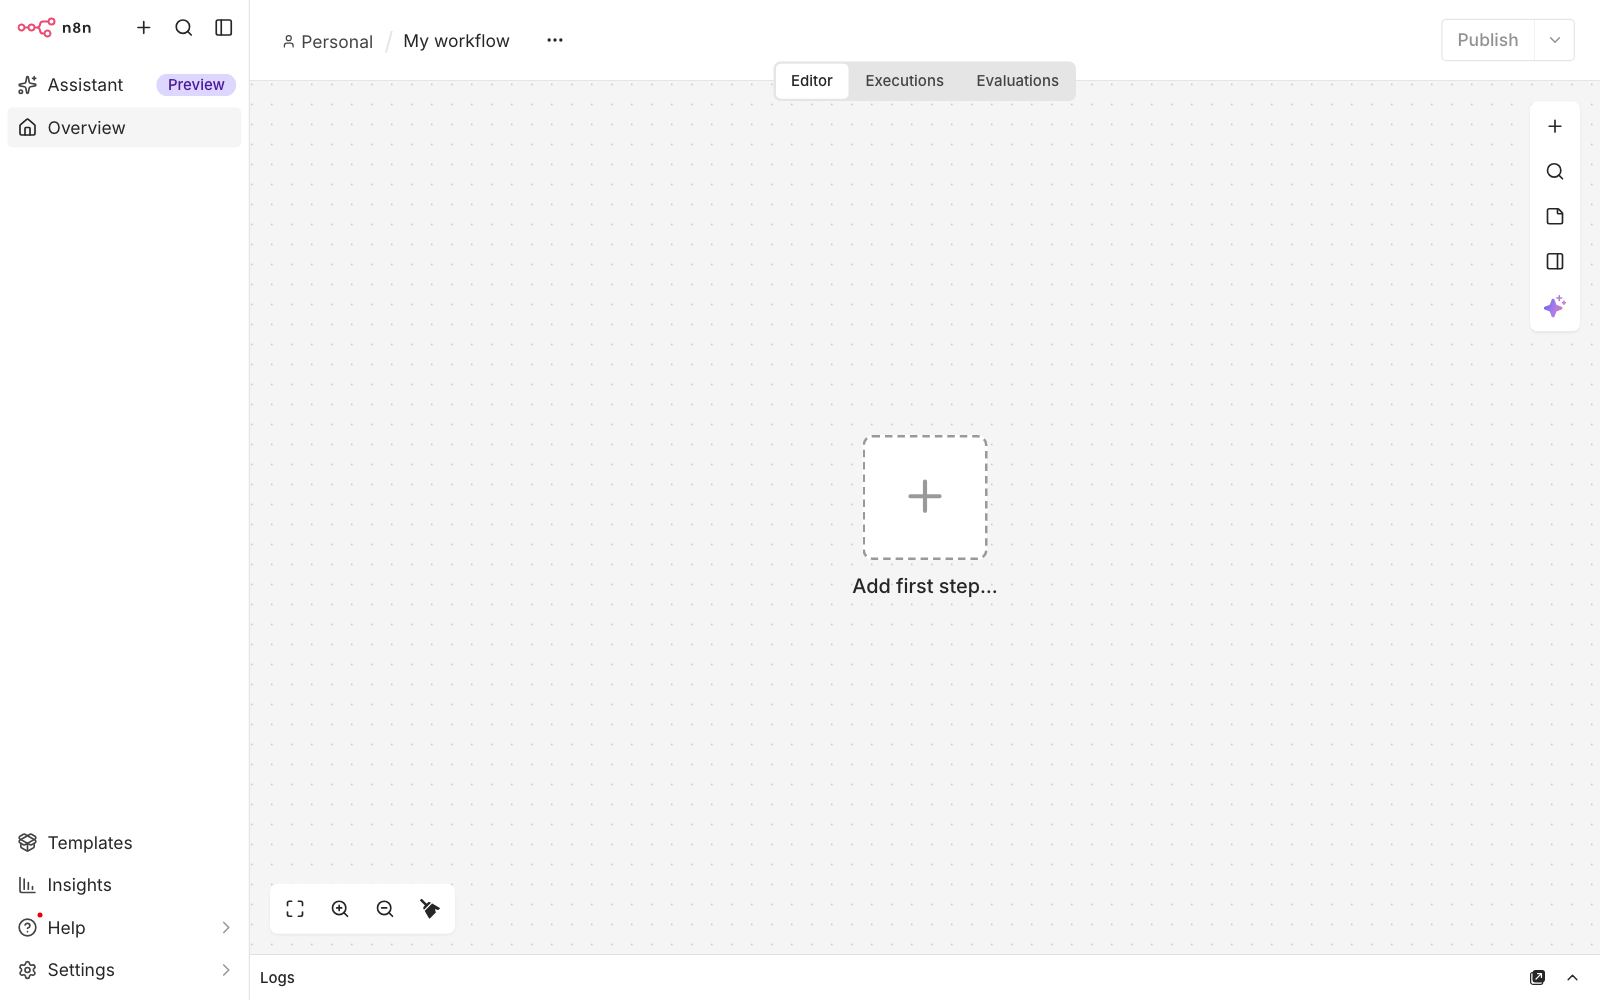The width and height of the screenshot is (1600, 1000).
Task: Open the Templates page
Action: [x=124, y=843]
